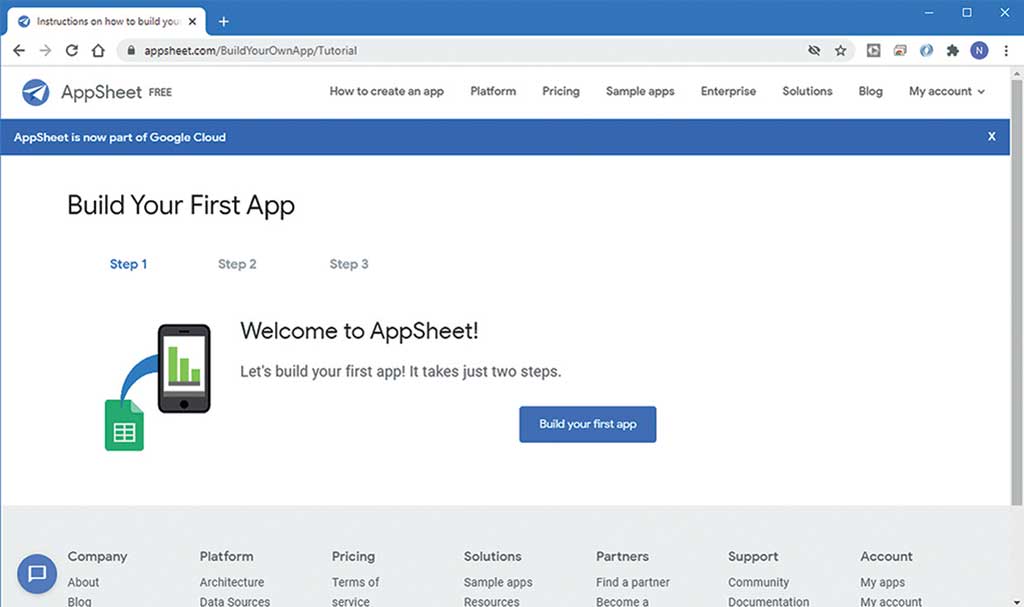This screenshot has height=607, width=1024.
Task: Click the browser back arrow
Action: (19, 50)
